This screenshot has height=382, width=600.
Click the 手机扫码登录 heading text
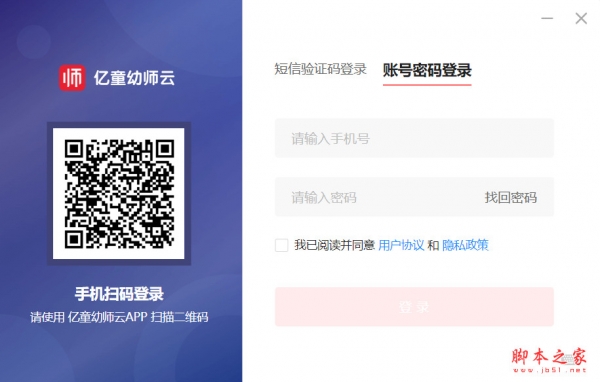(x=119, y=294)
